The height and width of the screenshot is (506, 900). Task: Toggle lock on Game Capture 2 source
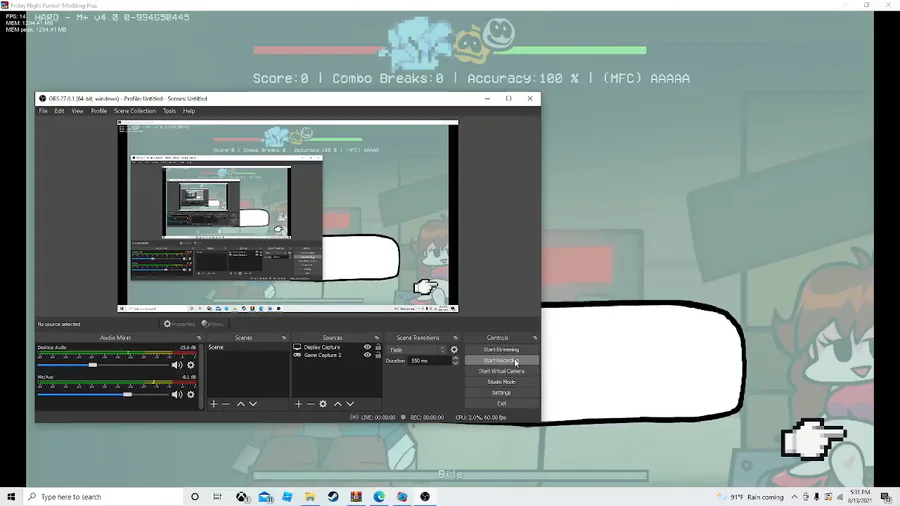pos(378,355)
